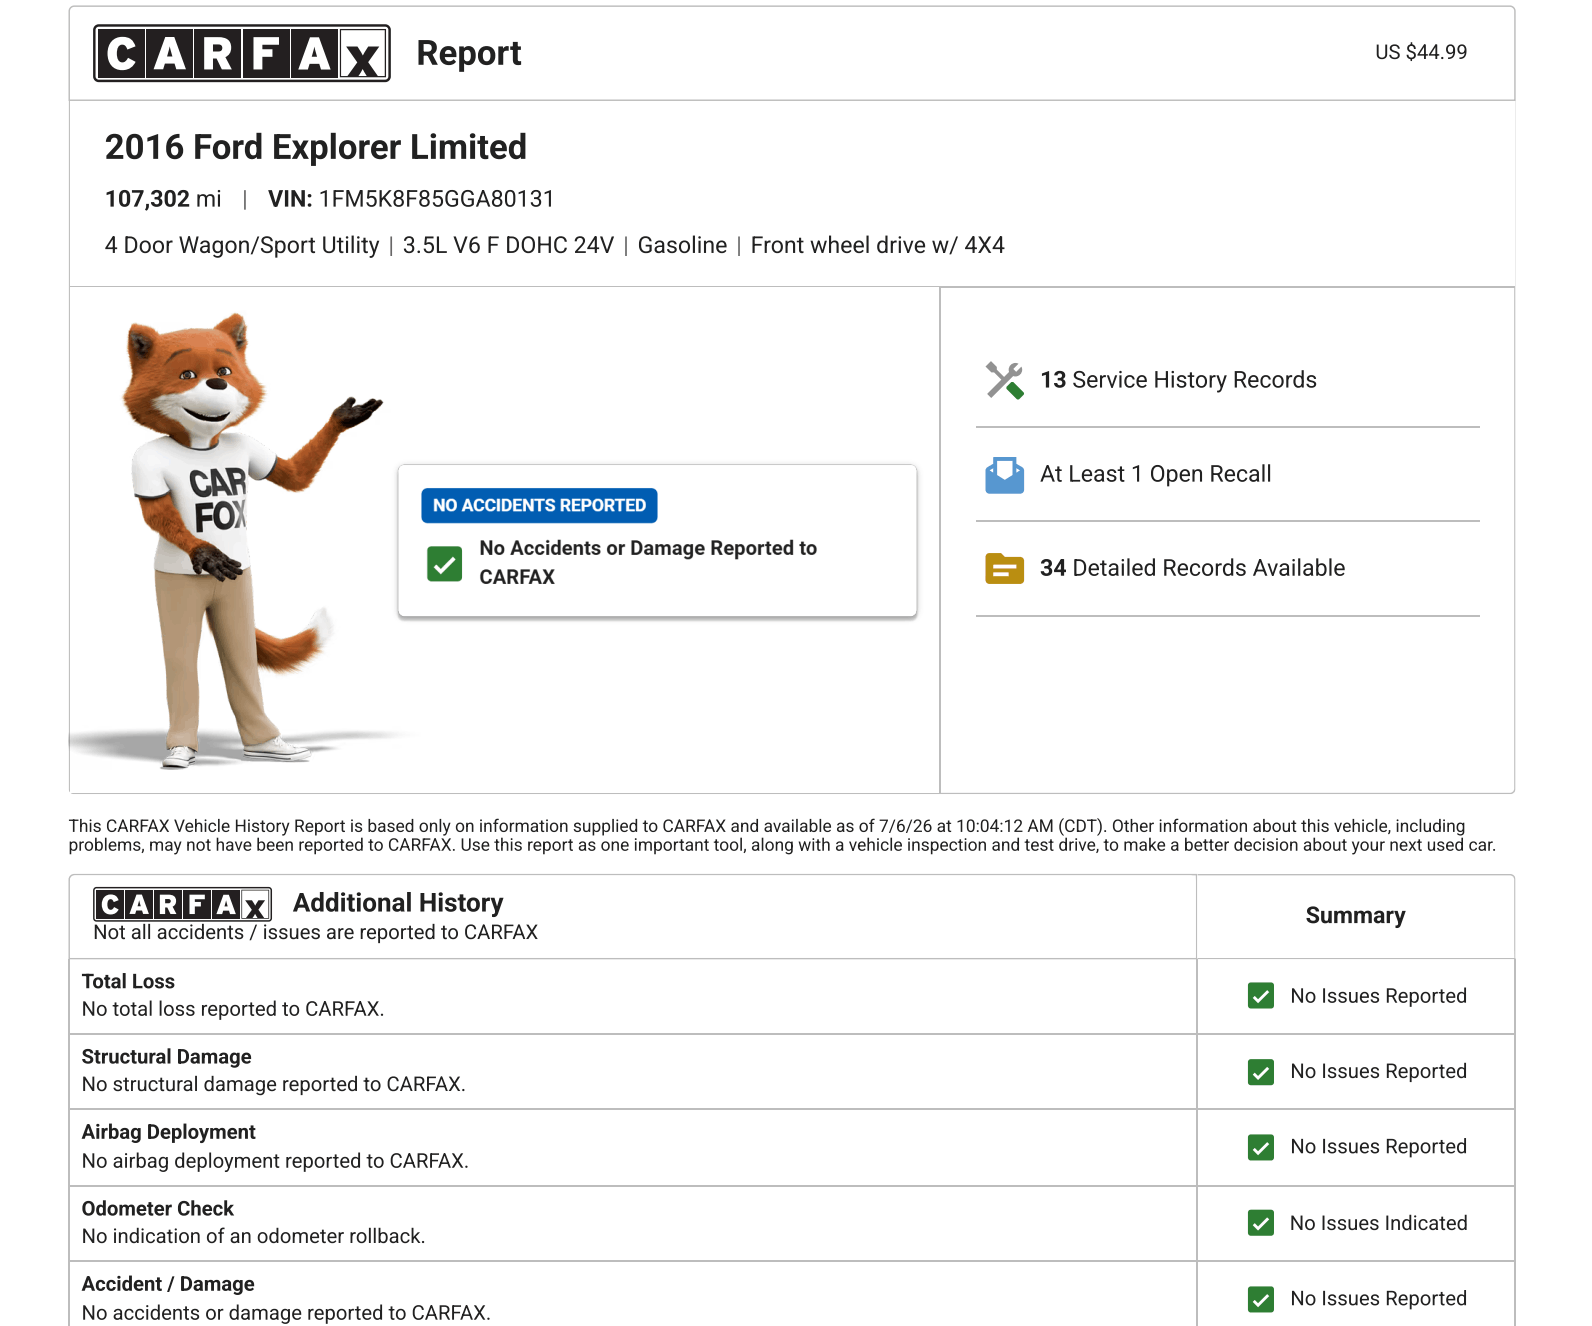Click the blue open recall envelope icon
Viewport: 1592px width, 1326px height.
tap(1004, 475)
